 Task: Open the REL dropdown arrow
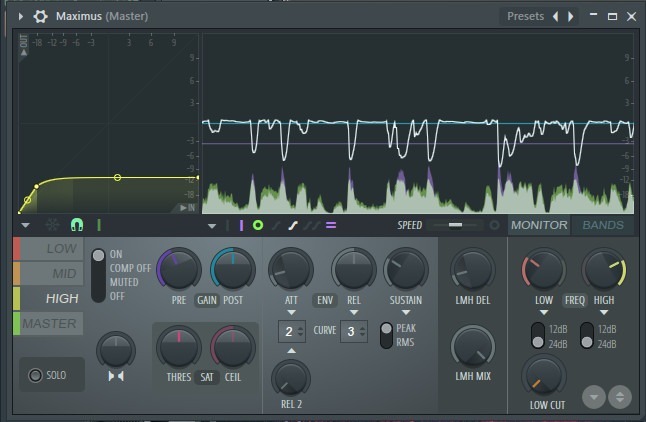pos(353,313)
